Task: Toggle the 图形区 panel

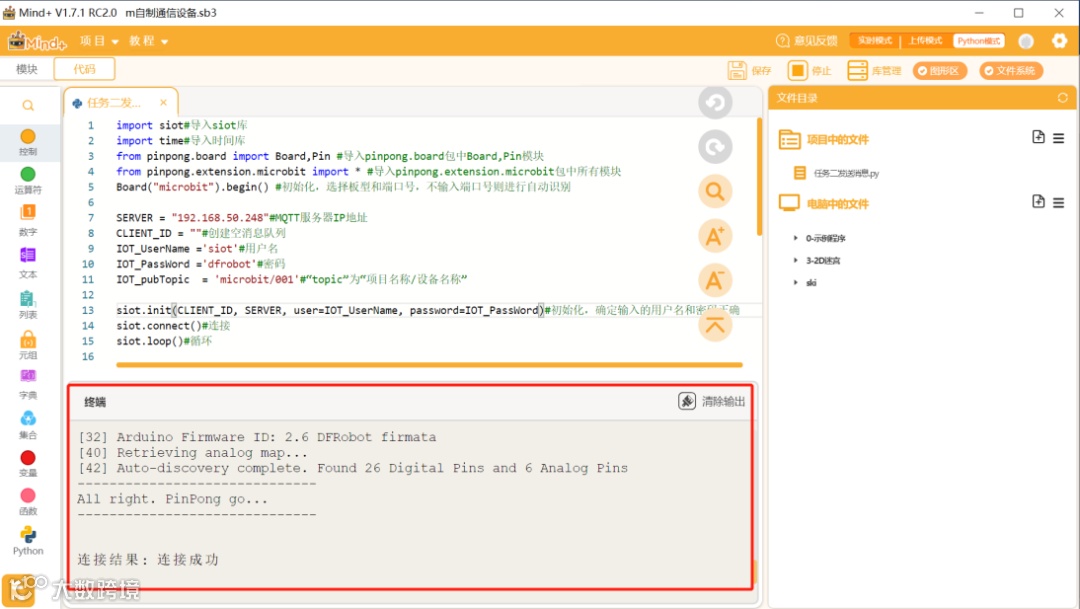Action: pos(940,70)
